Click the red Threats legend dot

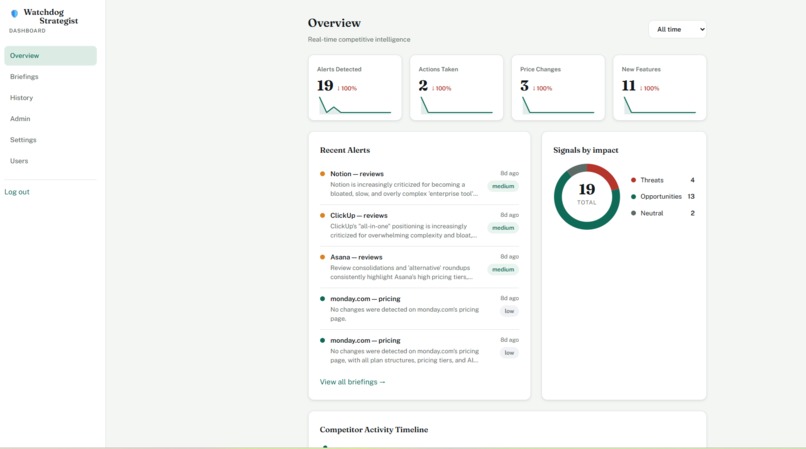[x=633, y=180]
